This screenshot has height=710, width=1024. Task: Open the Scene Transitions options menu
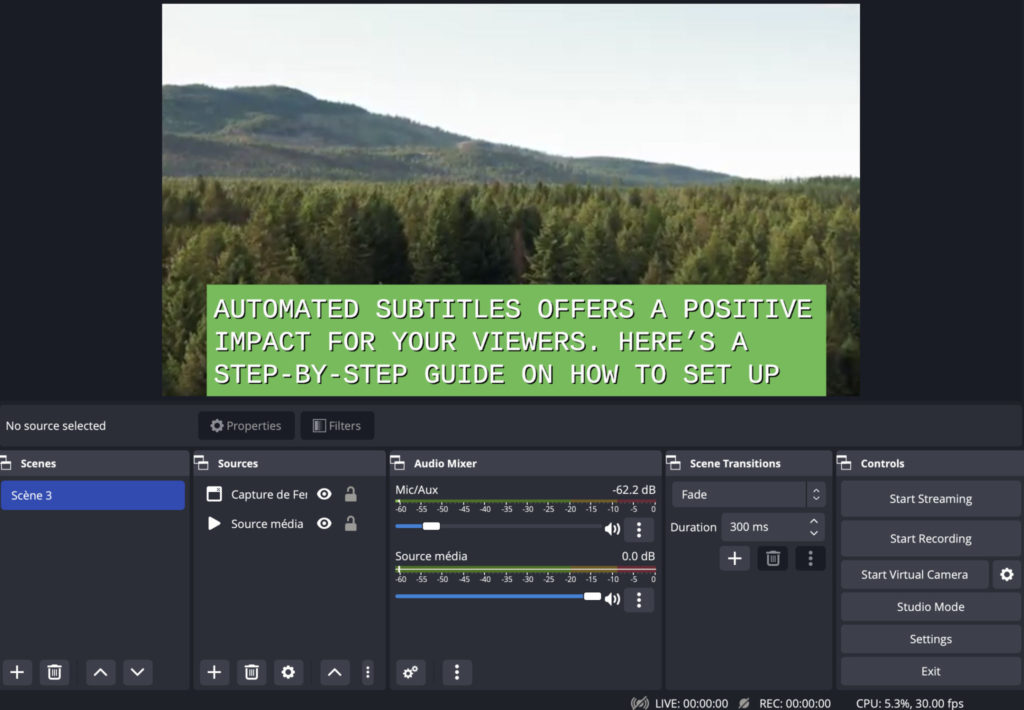810,558
